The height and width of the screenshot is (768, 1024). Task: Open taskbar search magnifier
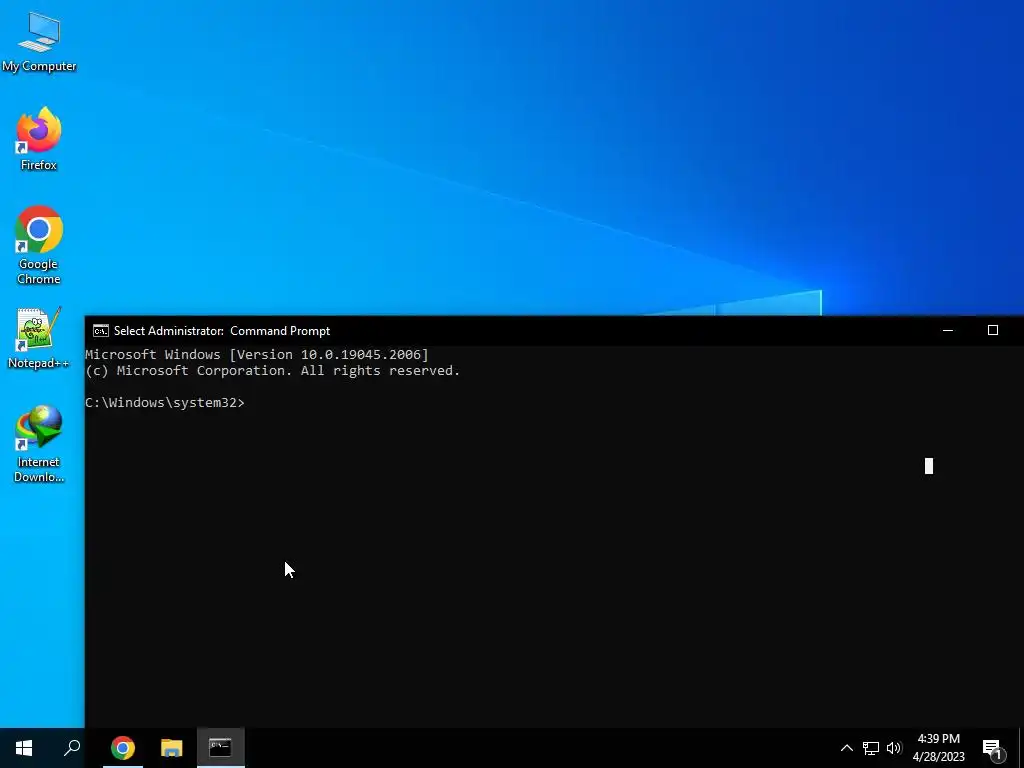pos(72,748)
